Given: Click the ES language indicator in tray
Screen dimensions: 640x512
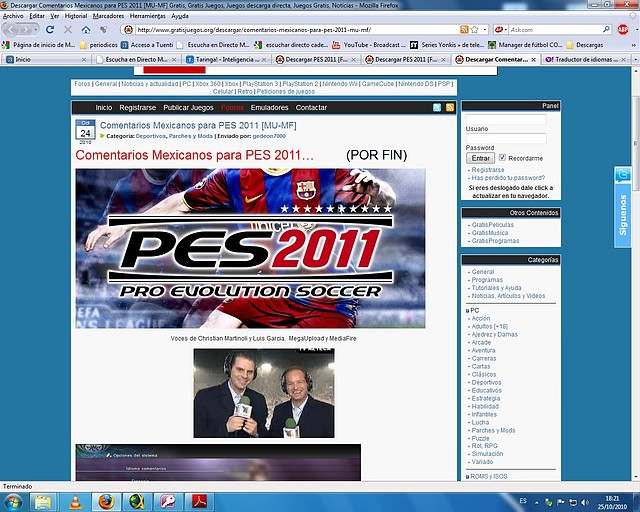Looking at the screenshot, I should (522, 501).
